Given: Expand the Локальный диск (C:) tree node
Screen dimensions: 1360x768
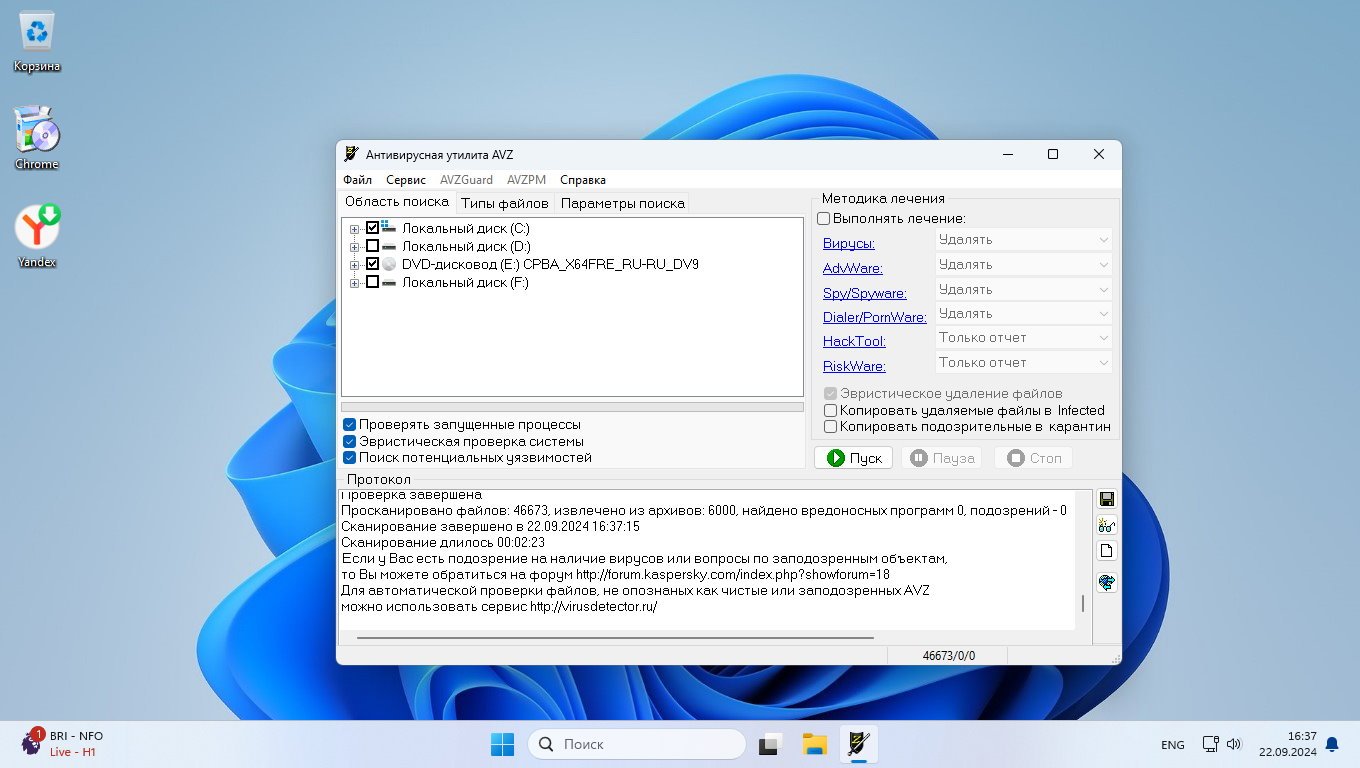Looking at the screenshot, I should (x=354, y=229).
